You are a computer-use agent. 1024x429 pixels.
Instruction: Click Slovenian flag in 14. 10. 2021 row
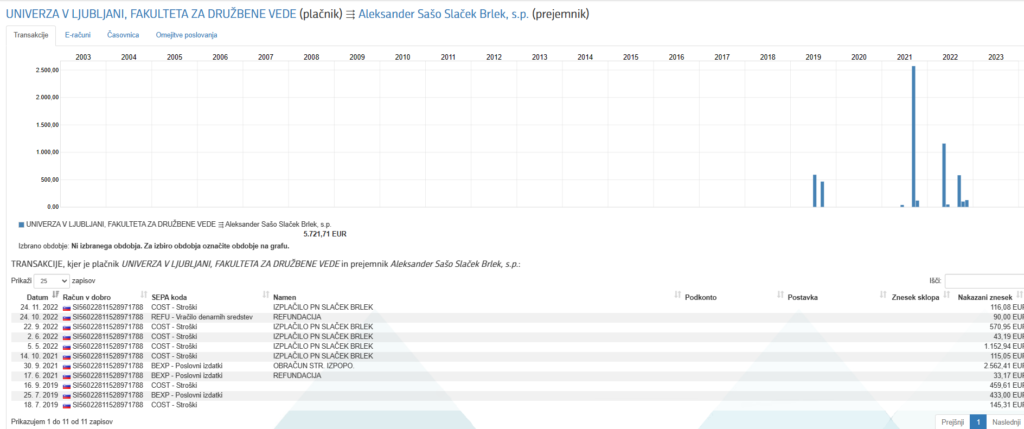[67, 356]
